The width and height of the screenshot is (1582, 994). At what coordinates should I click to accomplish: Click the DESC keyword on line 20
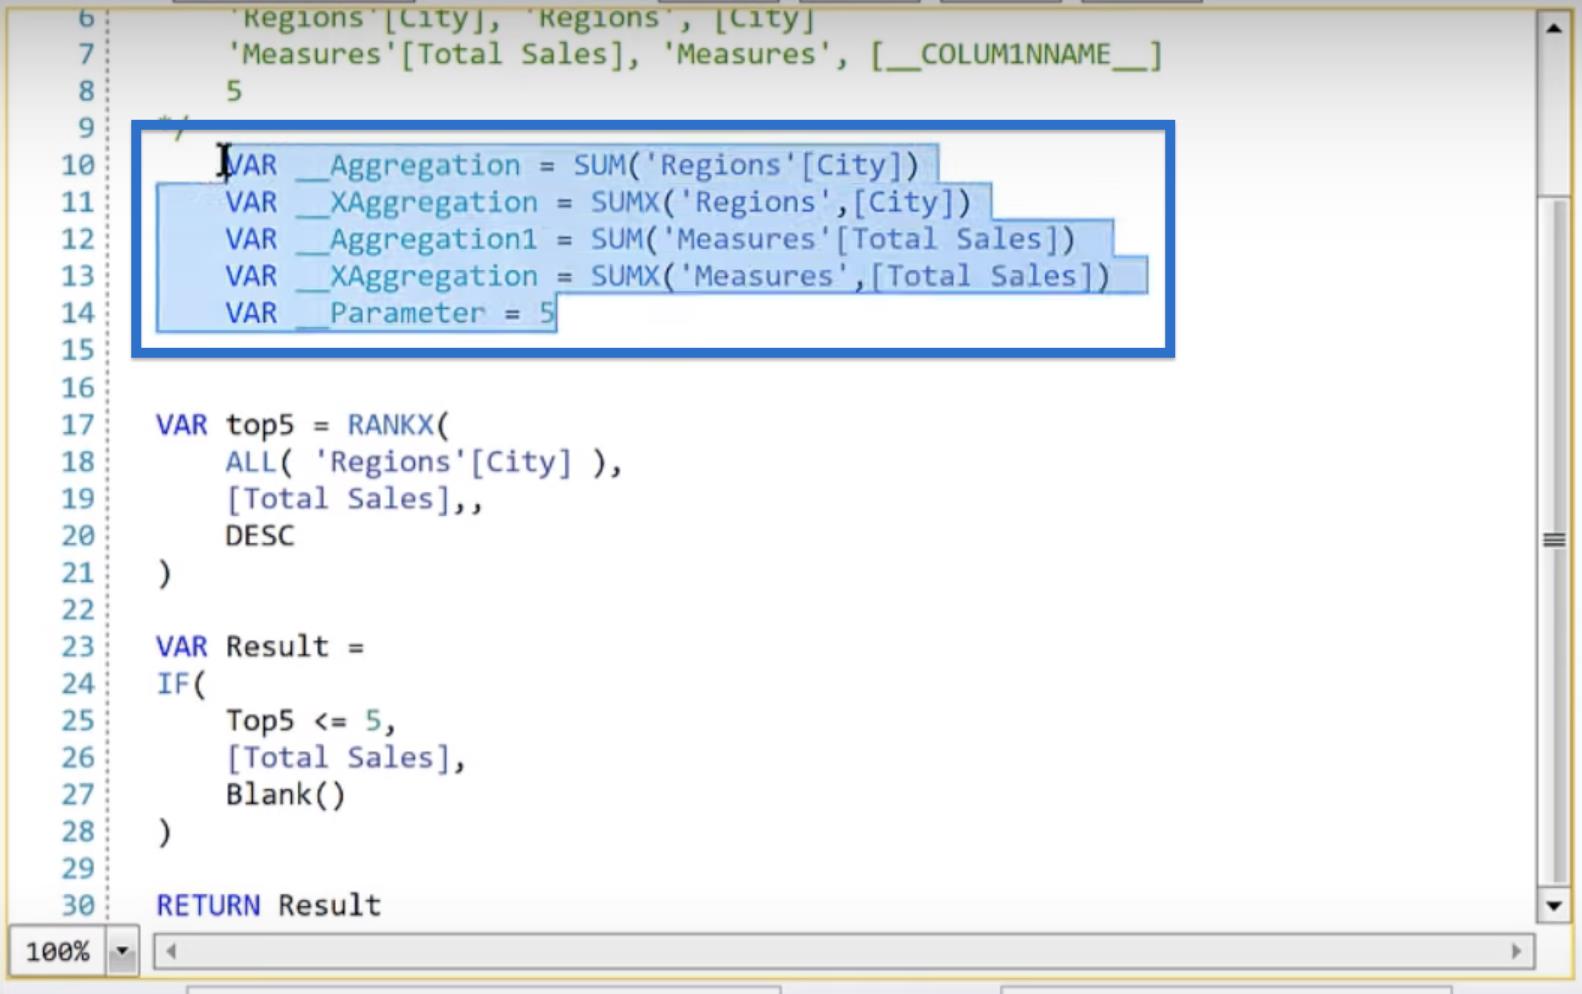(260, 536)
